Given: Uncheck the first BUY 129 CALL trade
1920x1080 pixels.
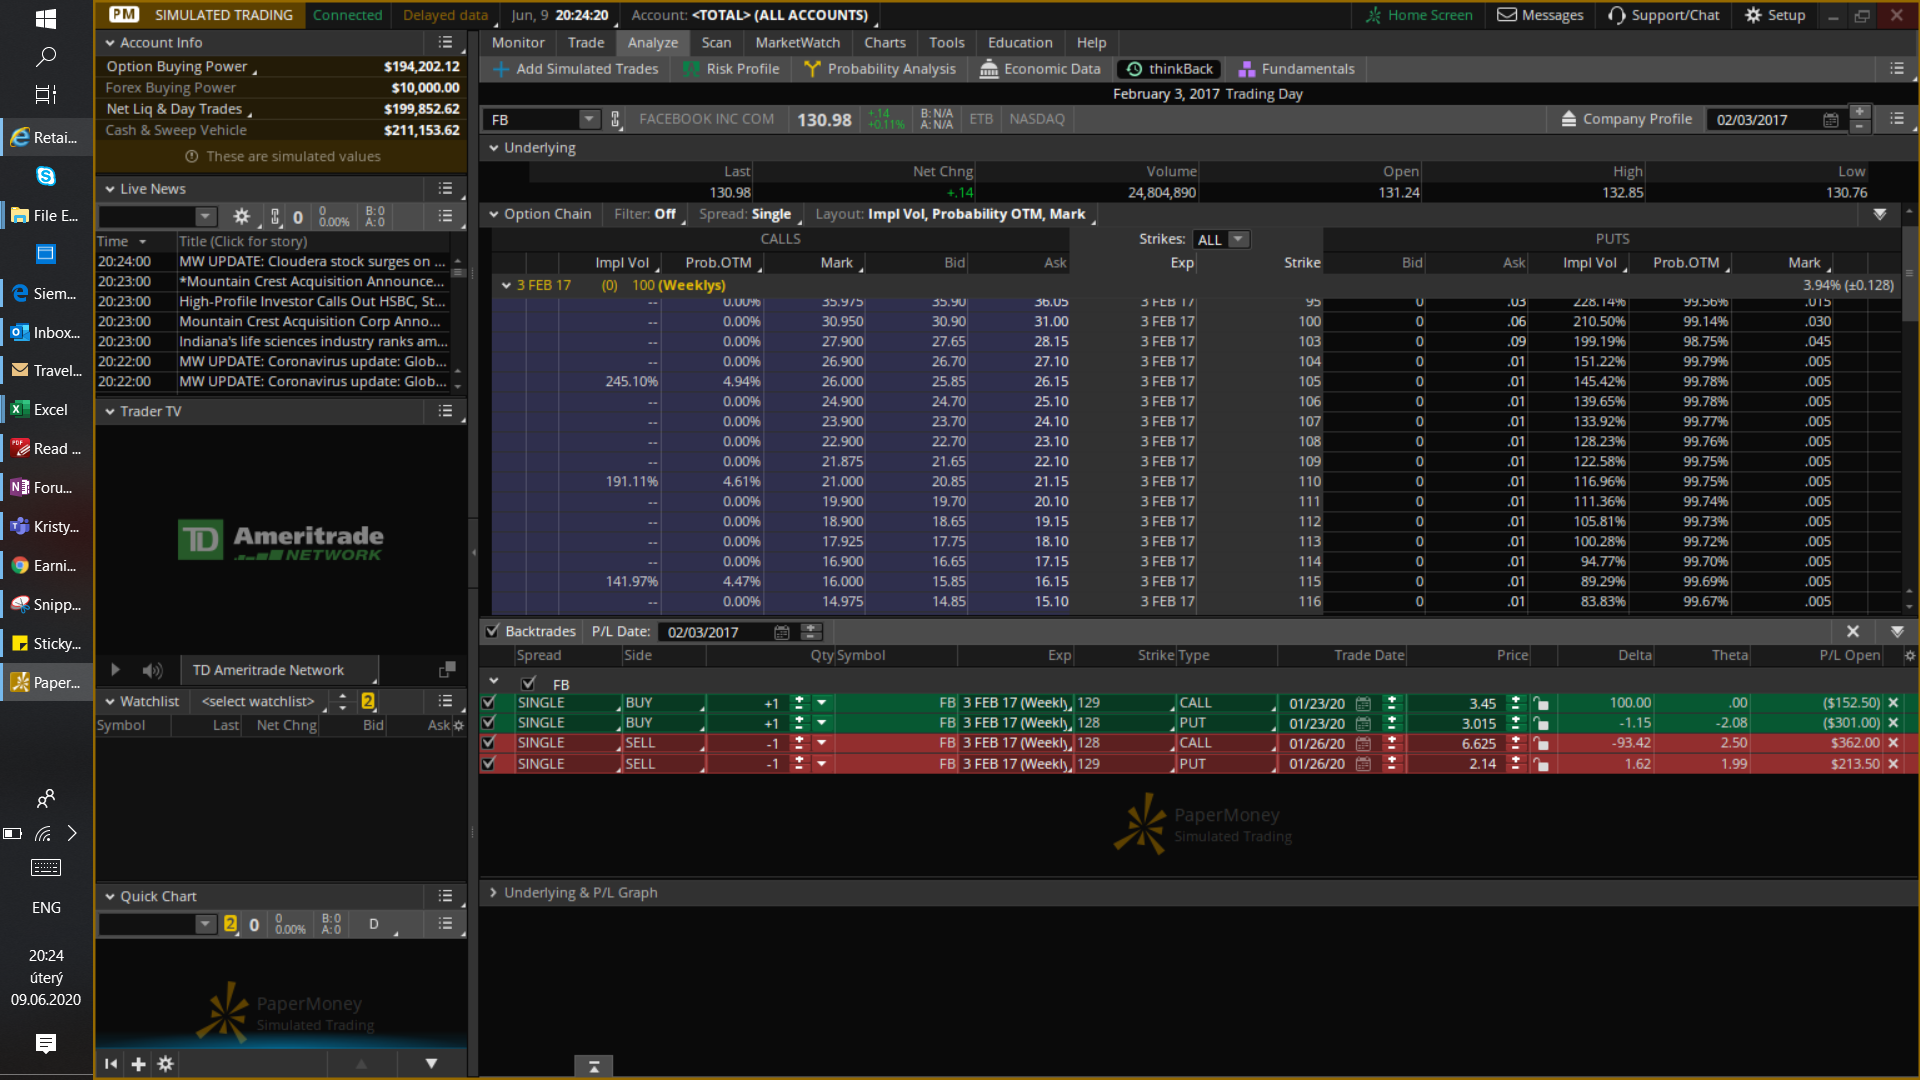Looking at the screenshot, I should click(x=489, y=703).
